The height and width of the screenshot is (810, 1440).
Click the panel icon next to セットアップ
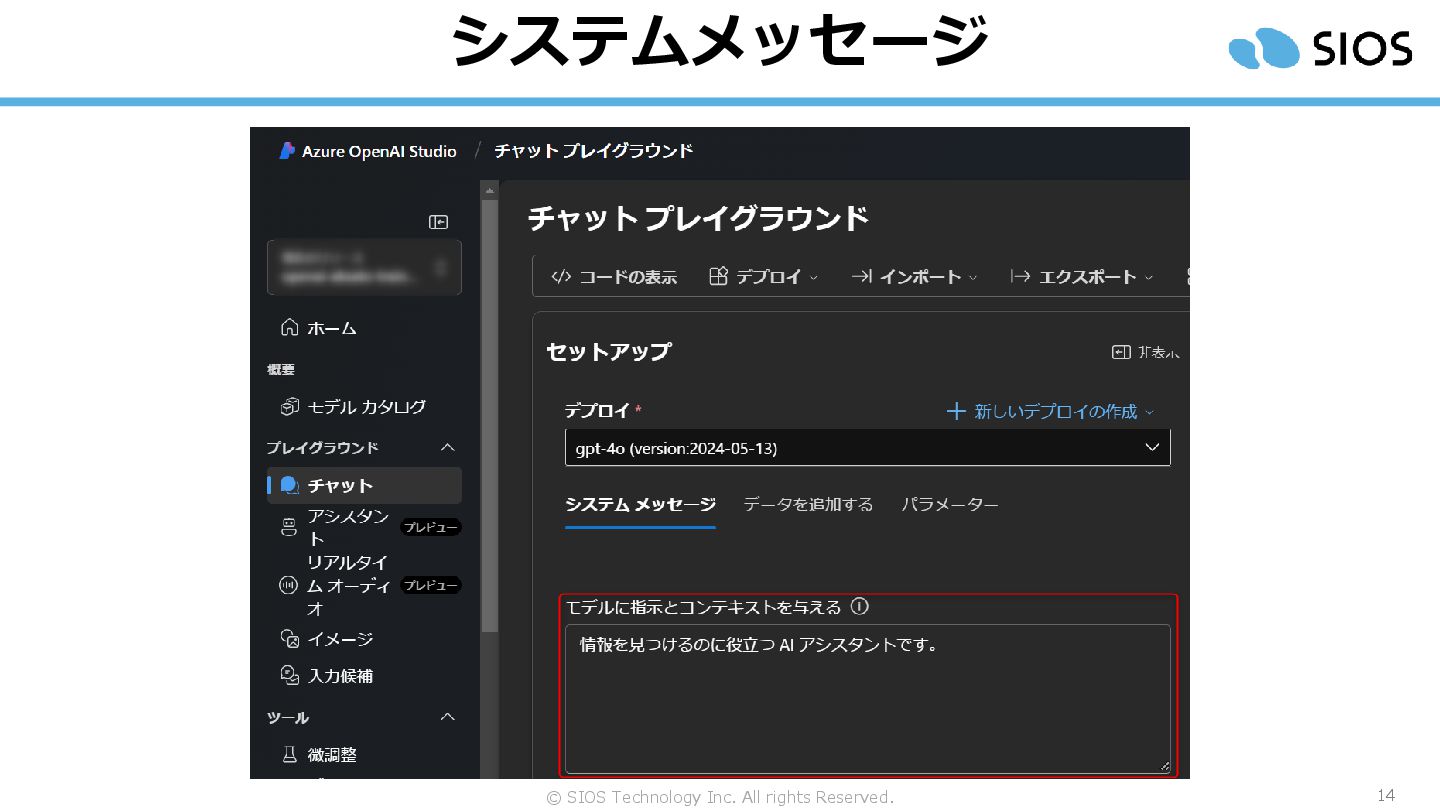1121,352
